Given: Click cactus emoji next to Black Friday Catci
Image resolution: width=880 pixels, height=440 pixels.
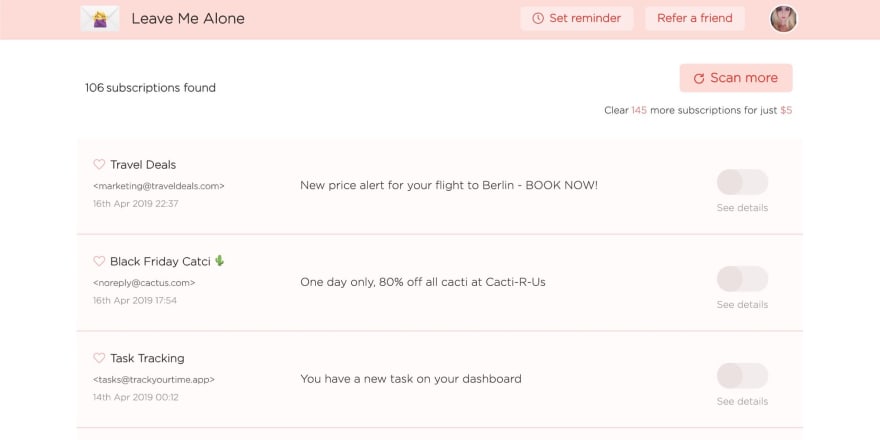Looking at the screenshot, I should pyautogui.click(x=219, y=261).
